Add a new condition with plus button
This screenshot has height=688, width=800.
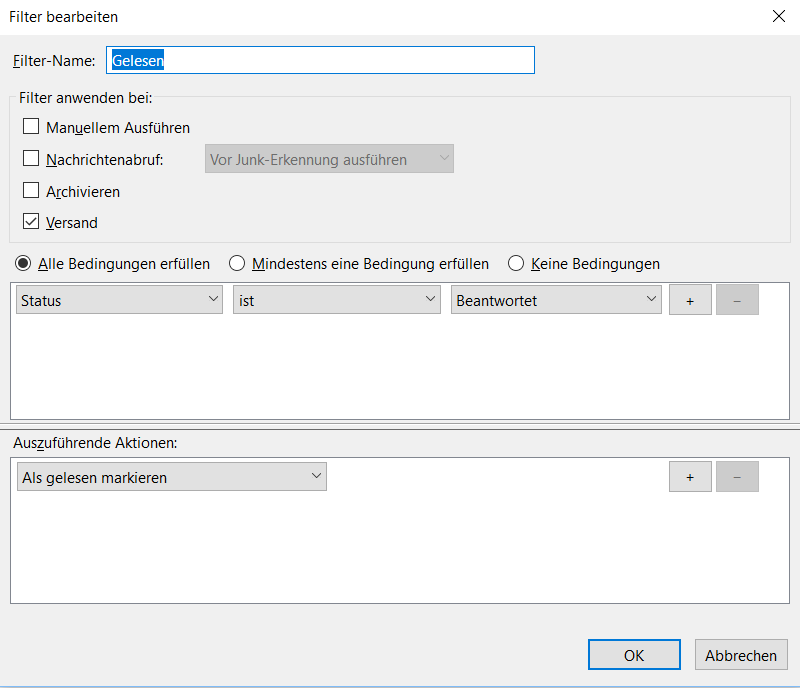point(690,300)
